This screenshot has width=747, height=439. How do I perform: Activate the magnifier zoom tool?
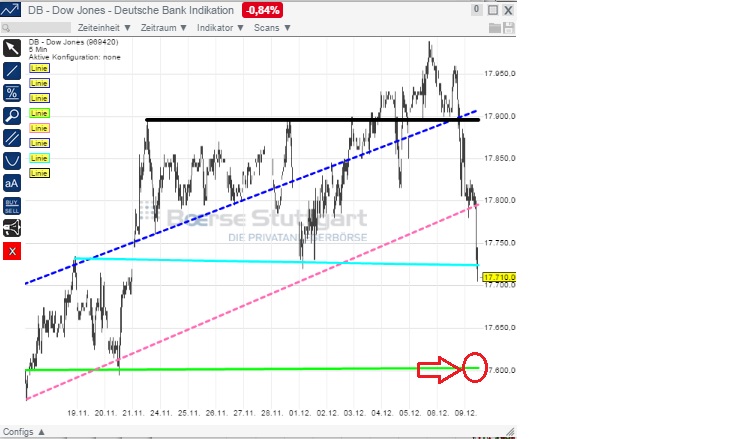pyautogui.click(x=12, y=115)
